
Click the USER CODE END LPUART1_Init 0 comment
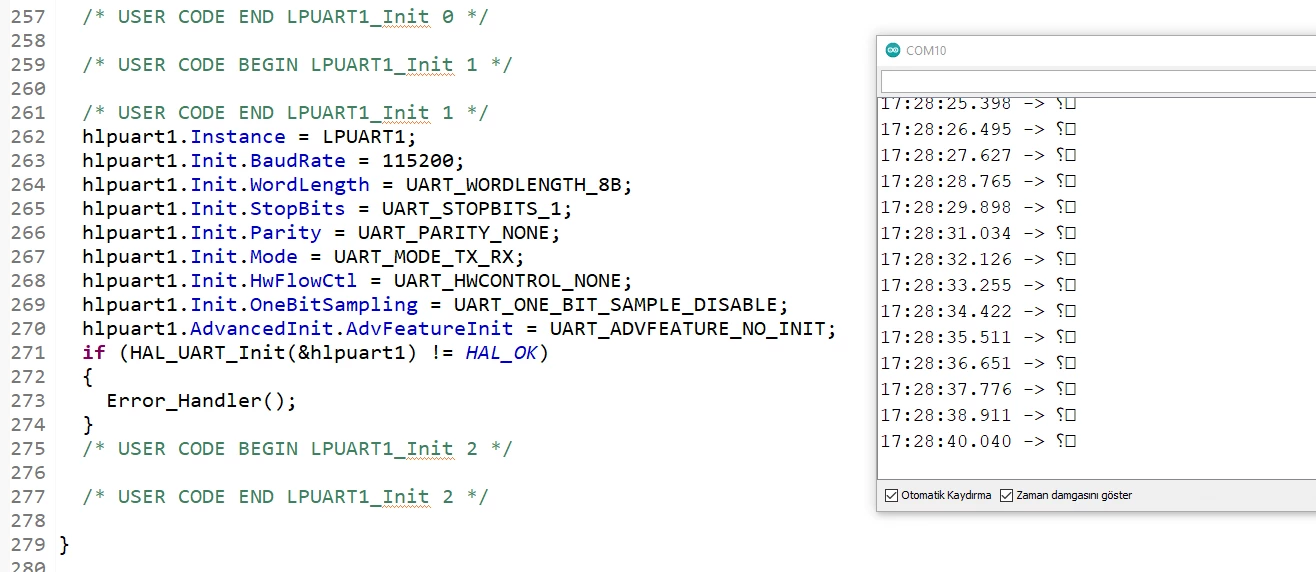point(286,17)
